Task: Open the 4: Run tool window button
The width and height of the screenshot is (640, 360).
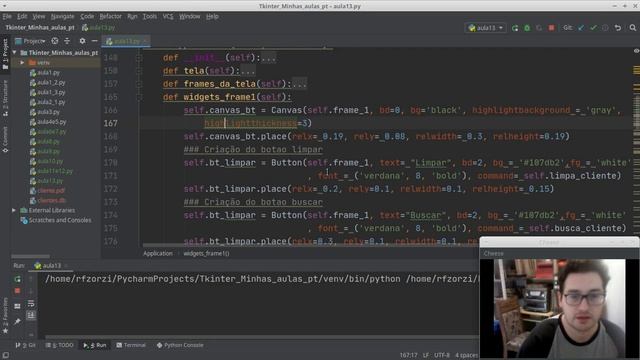Action: 95,345
